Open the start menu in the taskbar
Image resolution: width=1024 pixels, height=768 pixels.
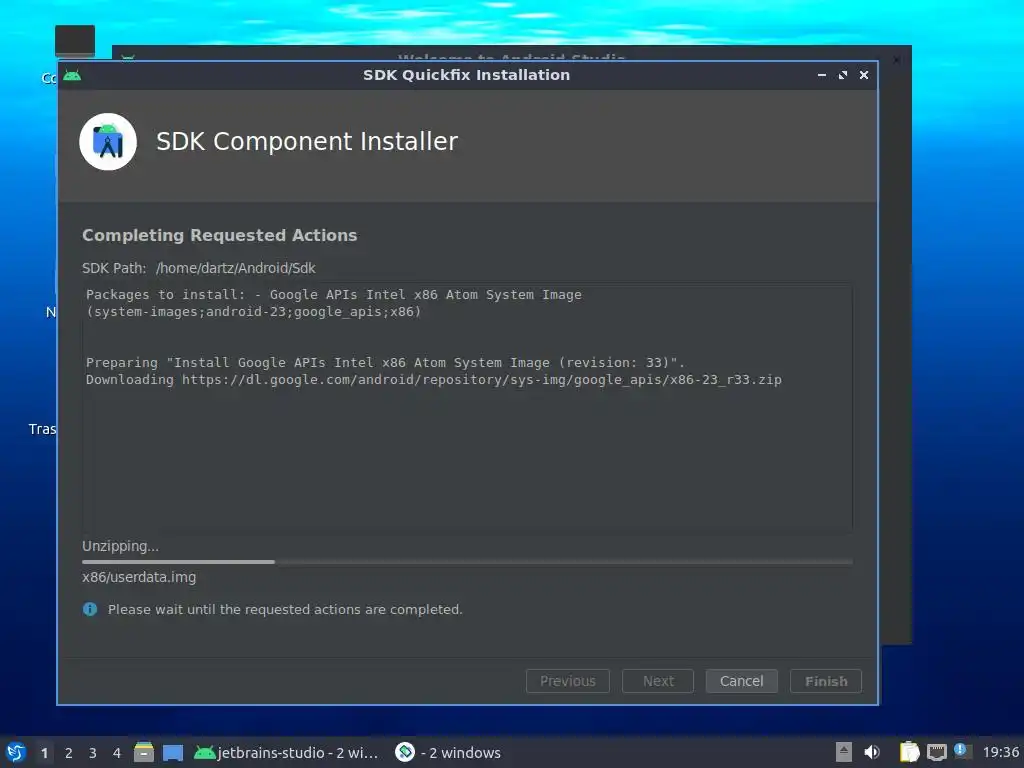pos(16,752)
